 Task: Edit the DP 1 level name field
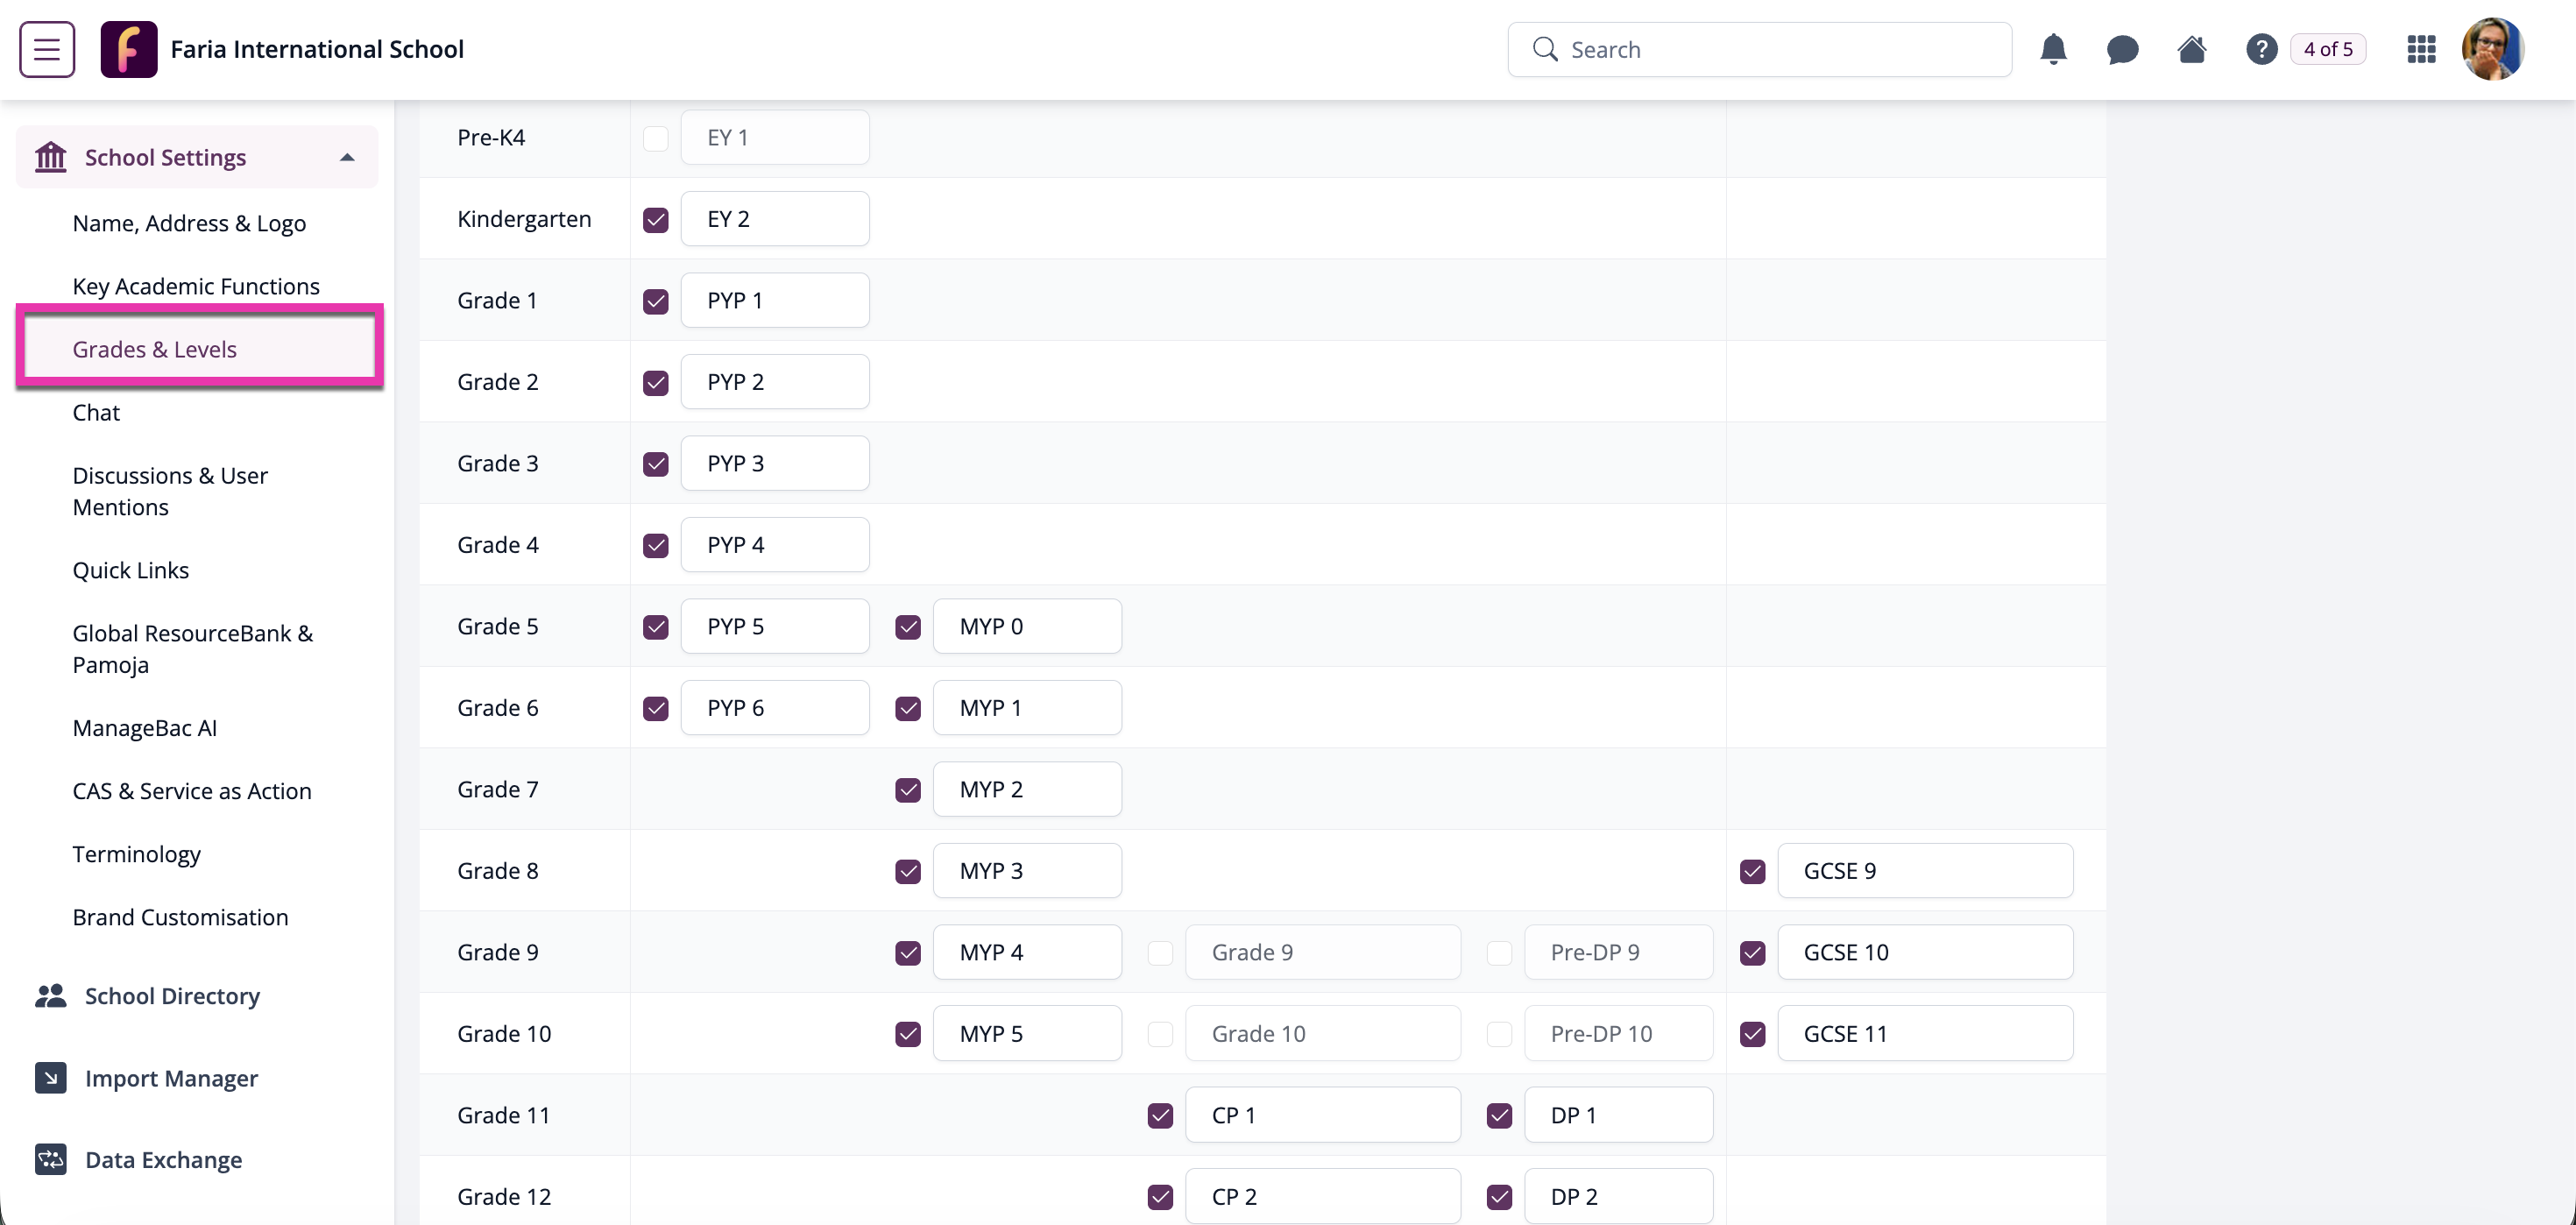click(1618, 1115)
